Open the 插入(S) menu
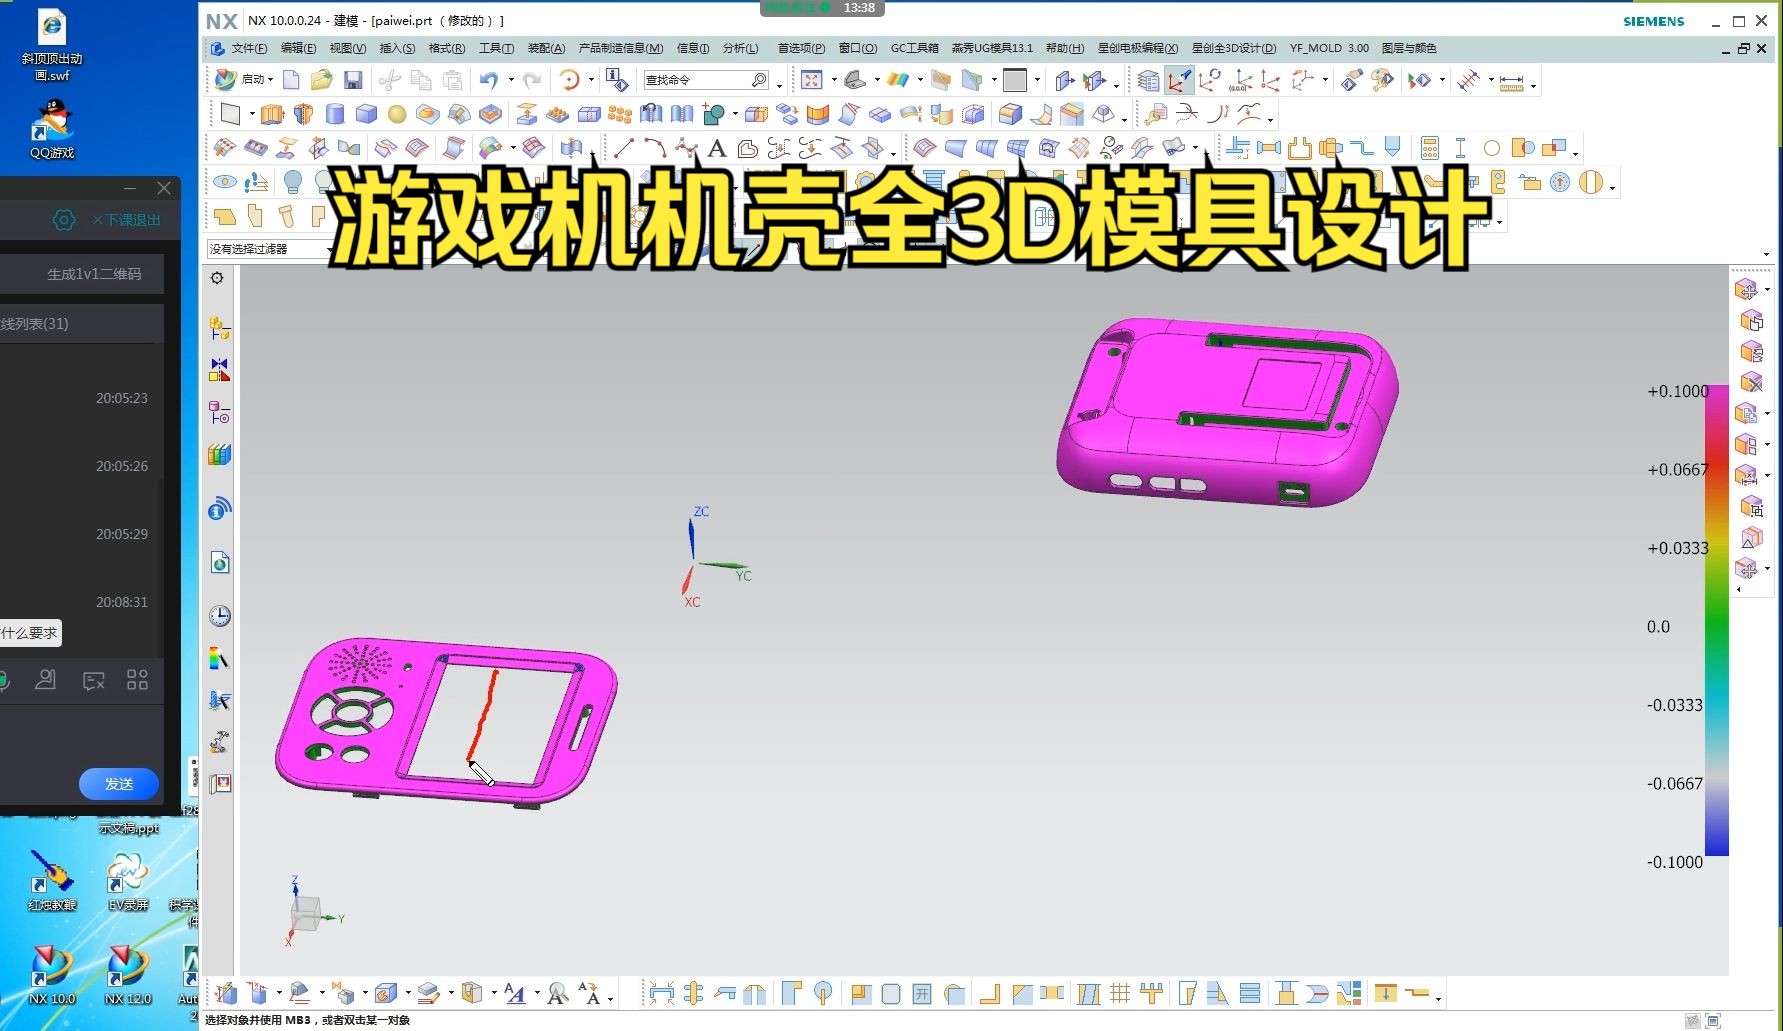This screenshot has width=1783, height=1031. [x=396, y=47]
